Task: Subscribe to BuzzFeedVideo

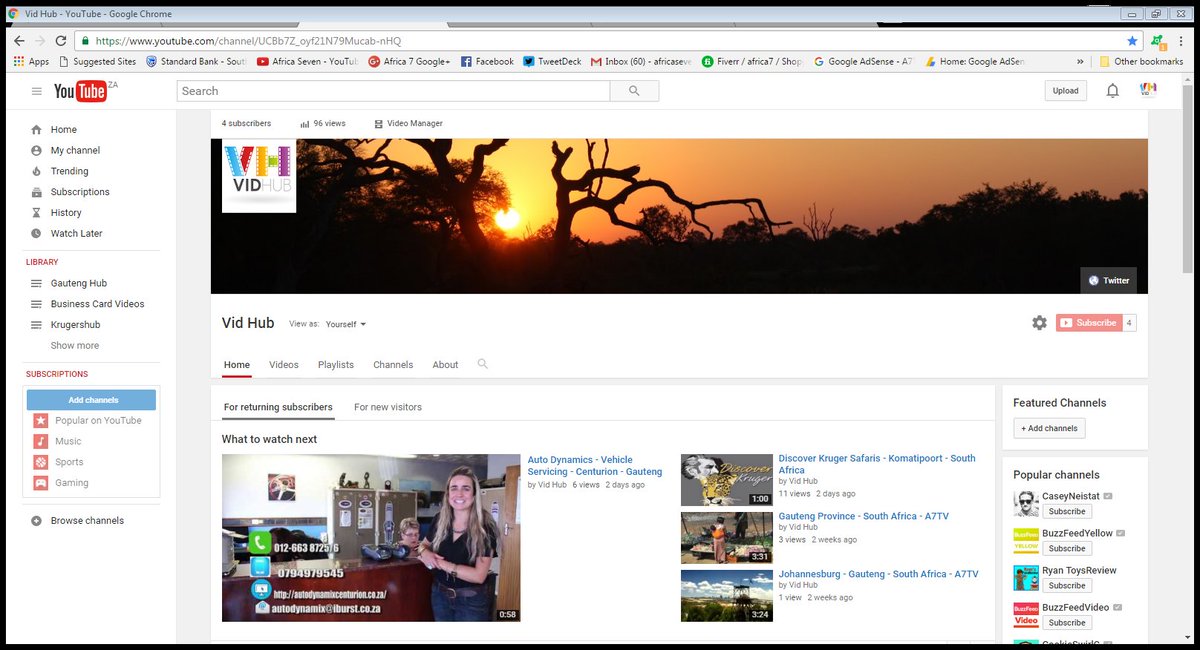Action: 1067,622
